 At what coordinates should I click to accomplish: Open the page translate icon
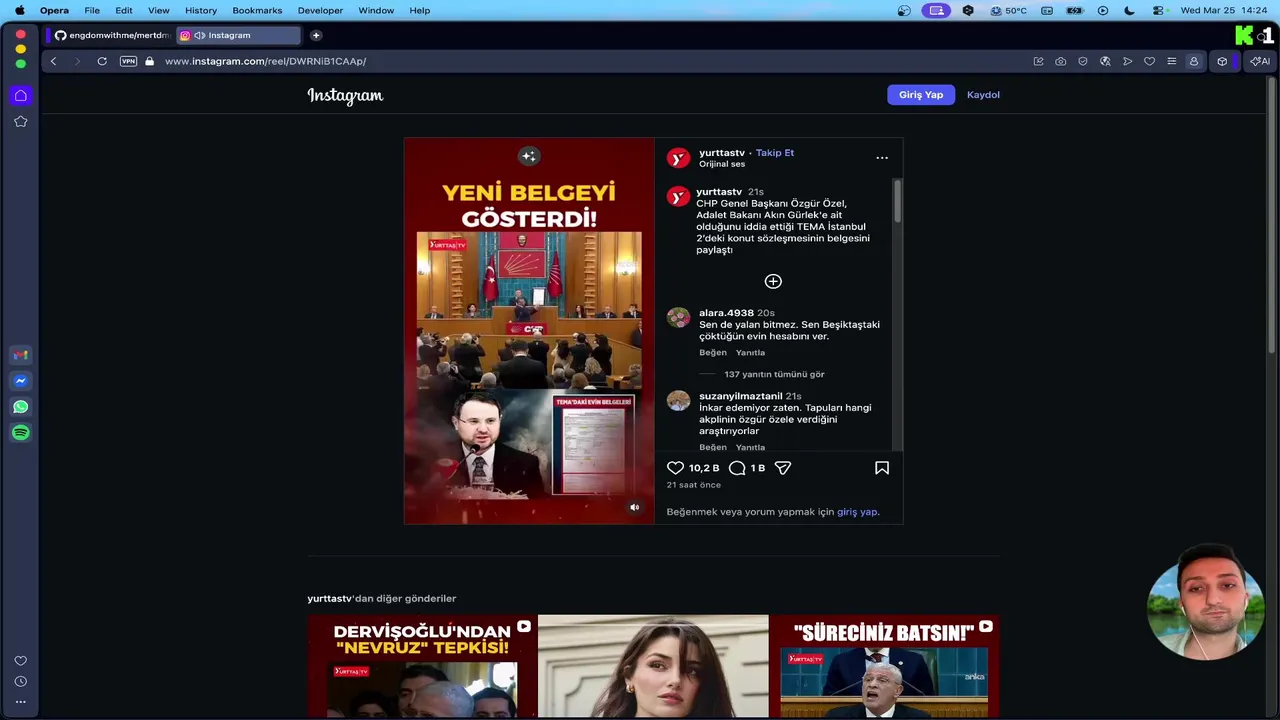coord(1105,61)
